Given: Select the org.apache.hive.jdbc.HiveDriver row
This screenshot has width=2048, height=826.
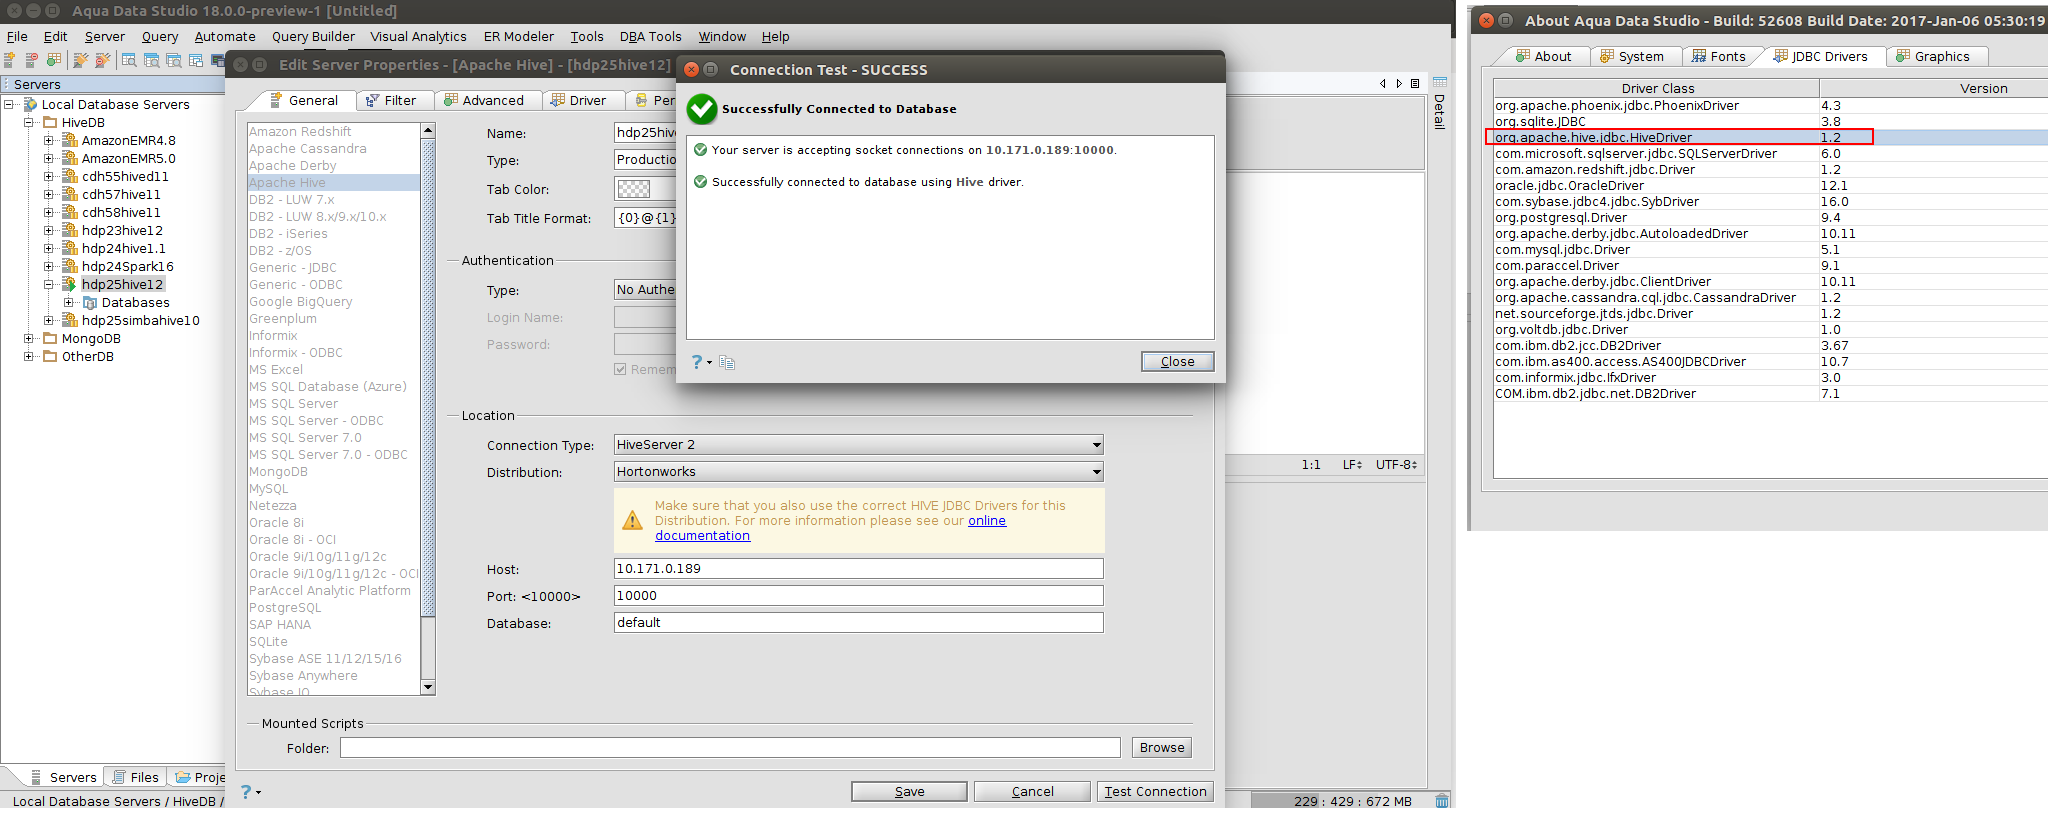Looking at the screenshot, I should 1770,138.
